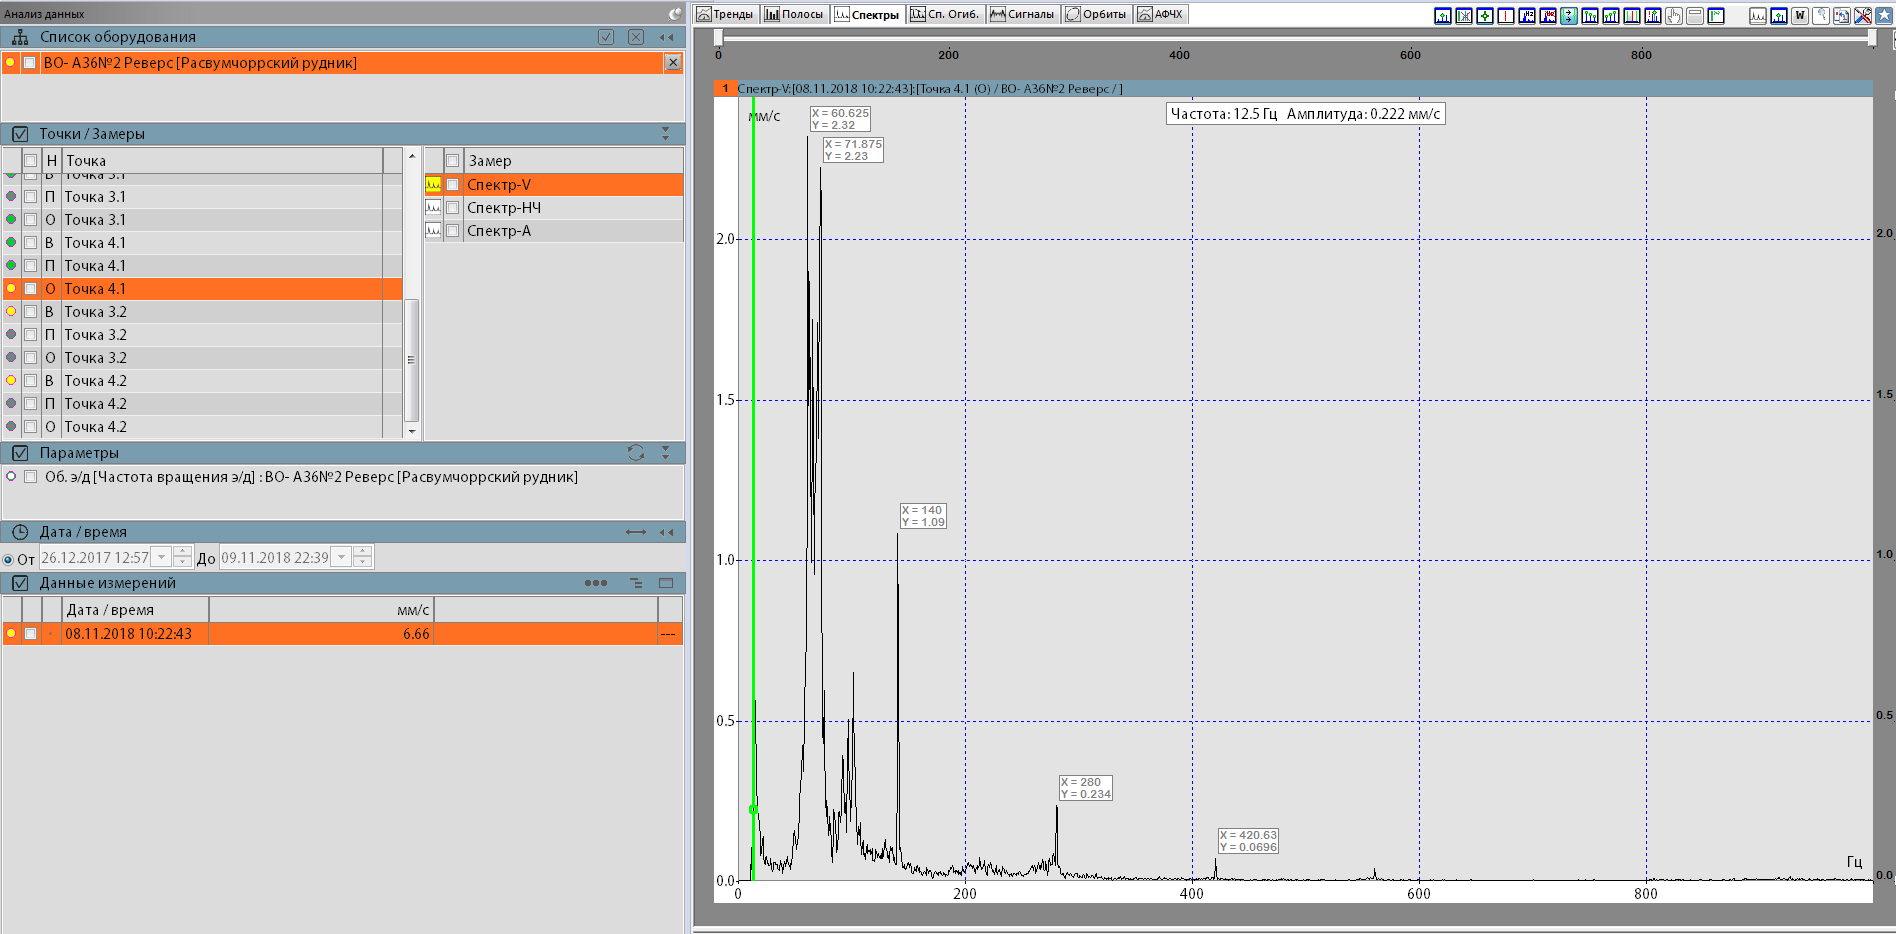Select the single red vertical cursor tool
Screen dimensions: 1896x934
[x=1506, y=16]
